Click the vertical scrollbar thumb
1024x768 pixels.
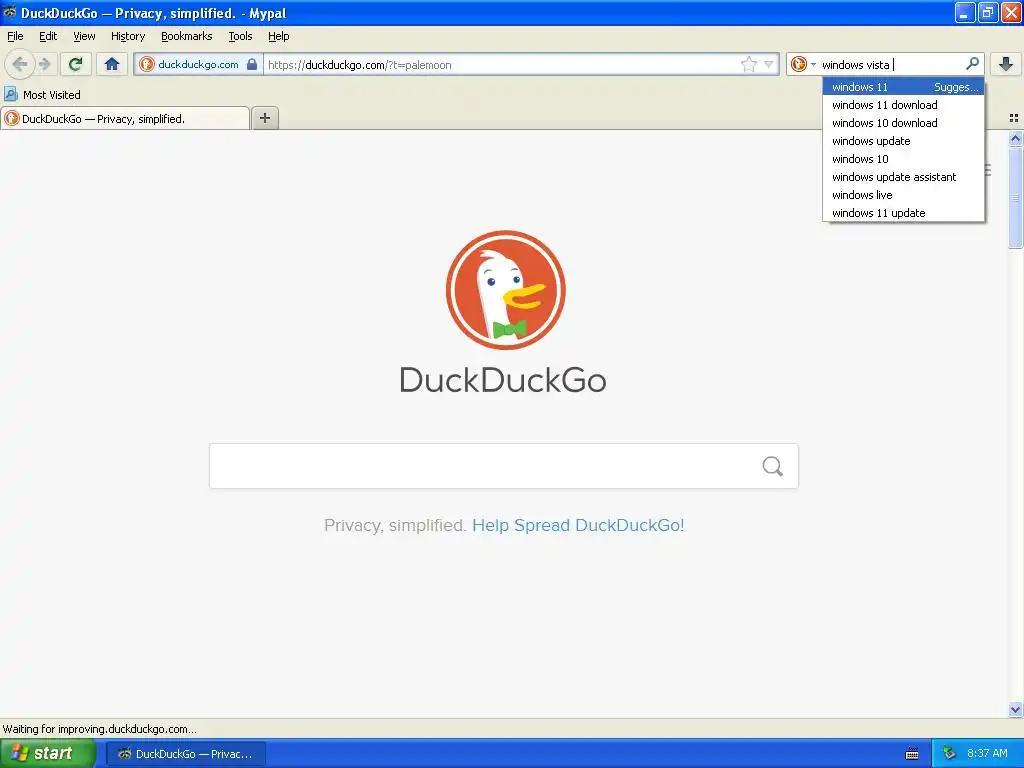[1015, 197]
